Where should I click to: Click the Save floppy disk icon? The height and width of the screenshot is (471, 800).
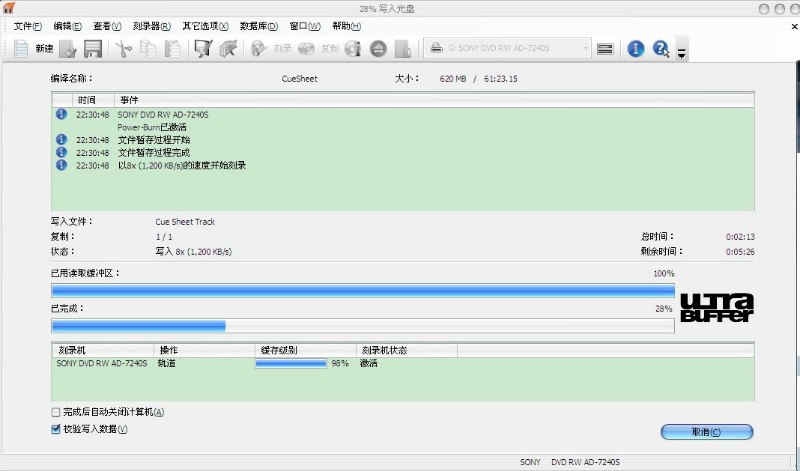click(x=93, y=48)
